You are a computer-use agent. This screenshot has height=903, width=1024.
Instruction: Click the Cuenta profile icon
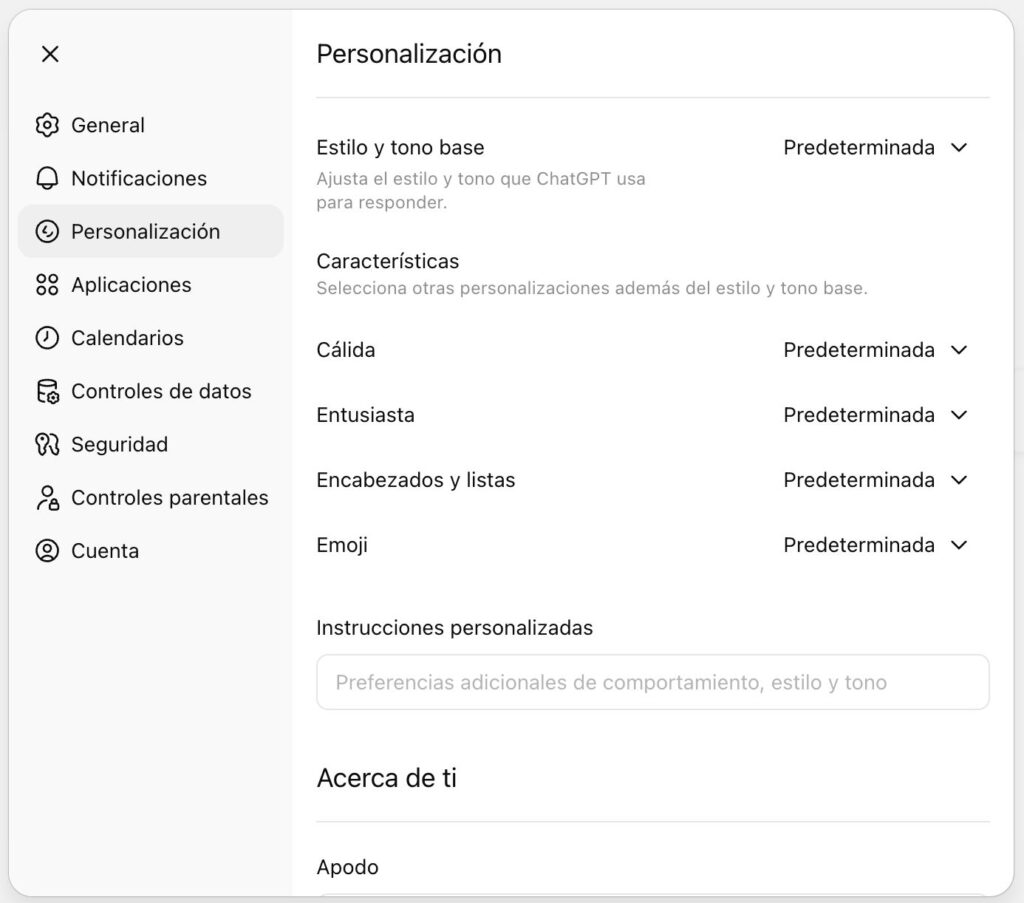point(47,551)
